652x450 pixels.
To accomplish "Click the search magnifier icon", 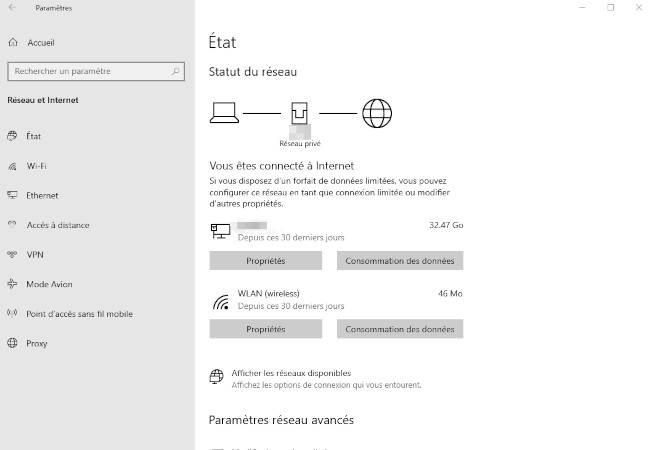I will tap(176, 71).
